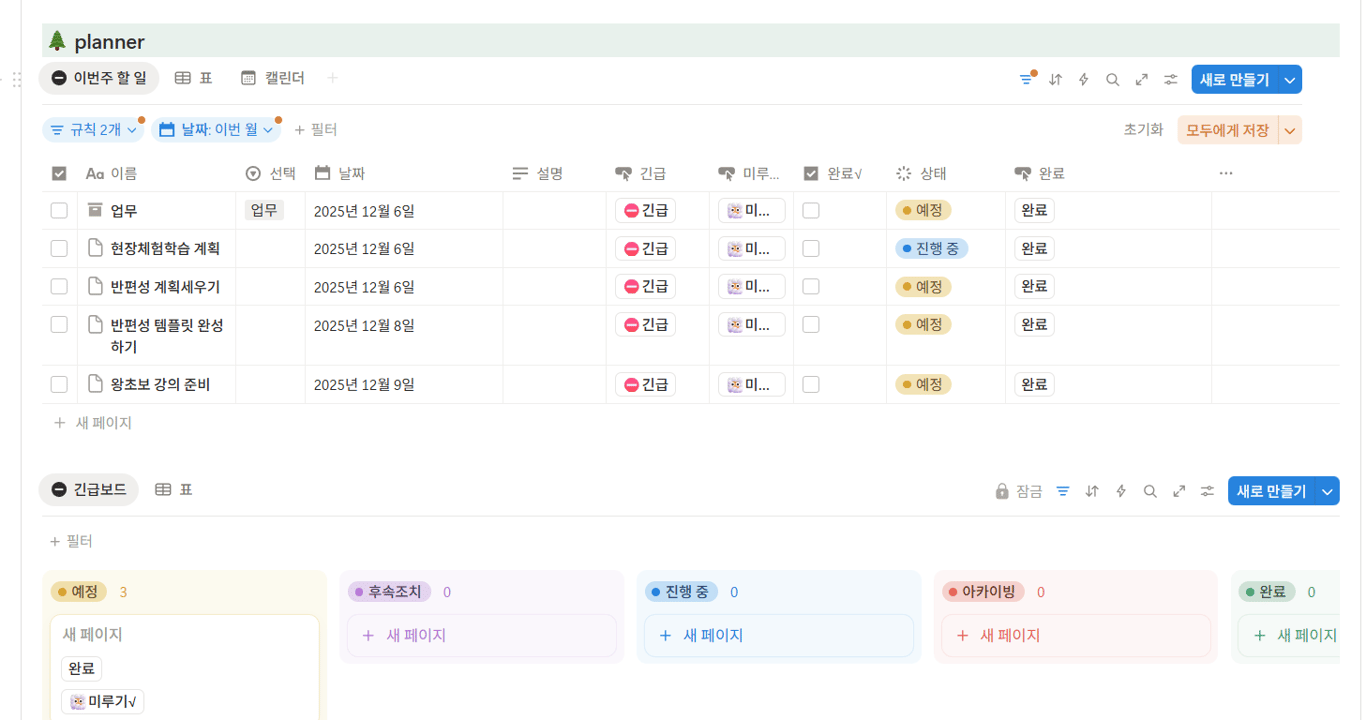Open search in the 긴급보드 toolbar
The width and height of the screenshot is (1366, 720).
pyautogui.click(x=1150, y=490)
